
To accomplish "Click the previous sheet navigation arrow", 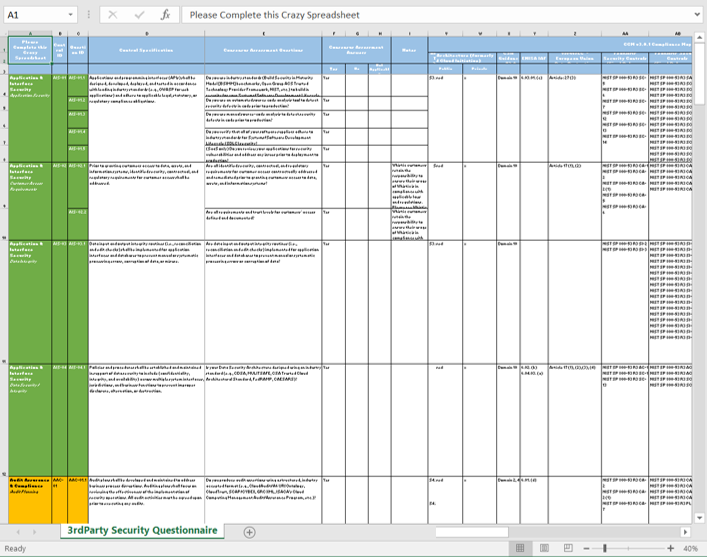I will [x=18, y=532].
